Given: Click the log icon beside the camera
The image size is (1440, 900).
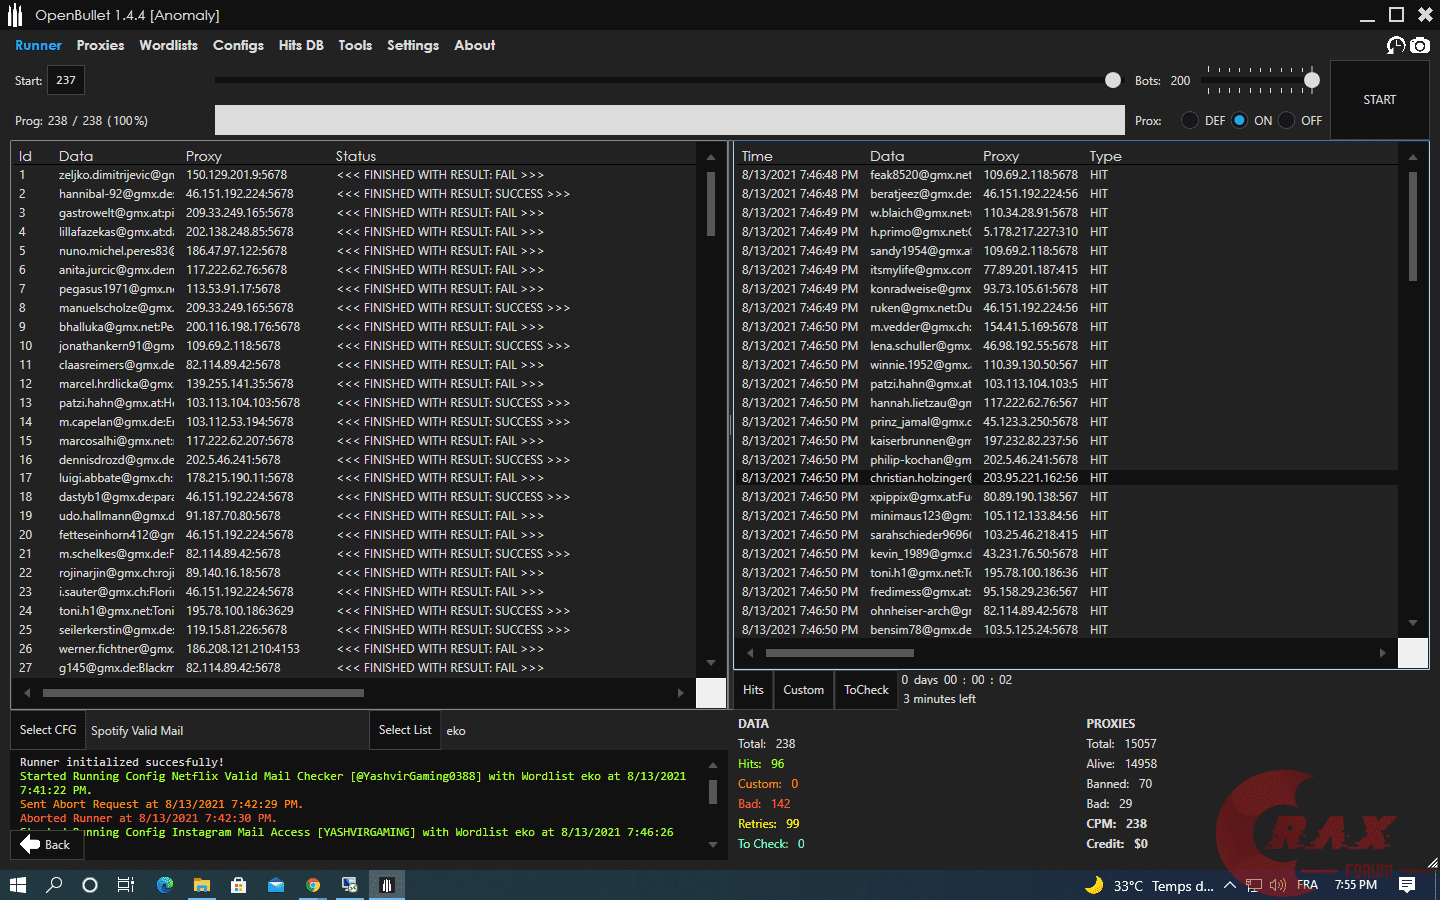Looking at the screenshot, I should (1396, 45).
